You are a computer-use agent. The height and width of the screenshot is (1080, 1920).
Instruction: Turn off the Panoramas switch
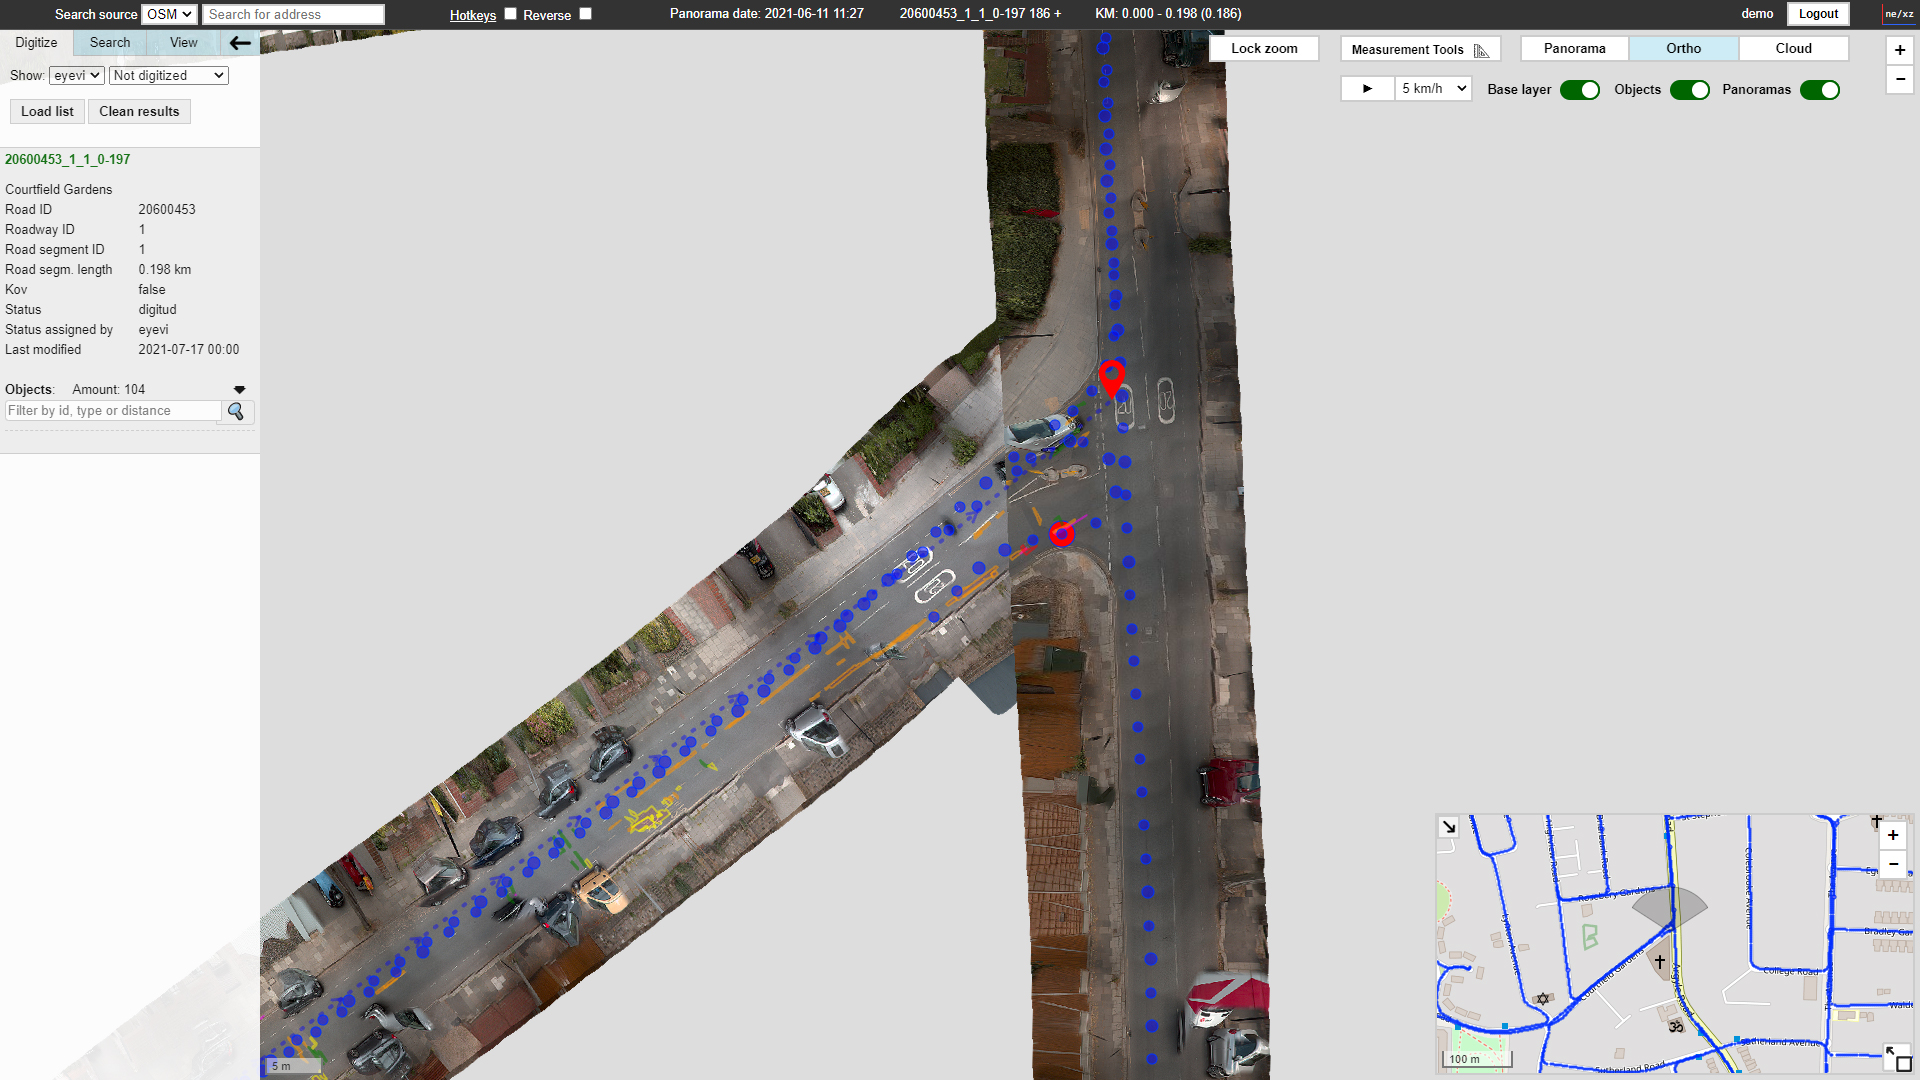click(x=1819, y=90)
